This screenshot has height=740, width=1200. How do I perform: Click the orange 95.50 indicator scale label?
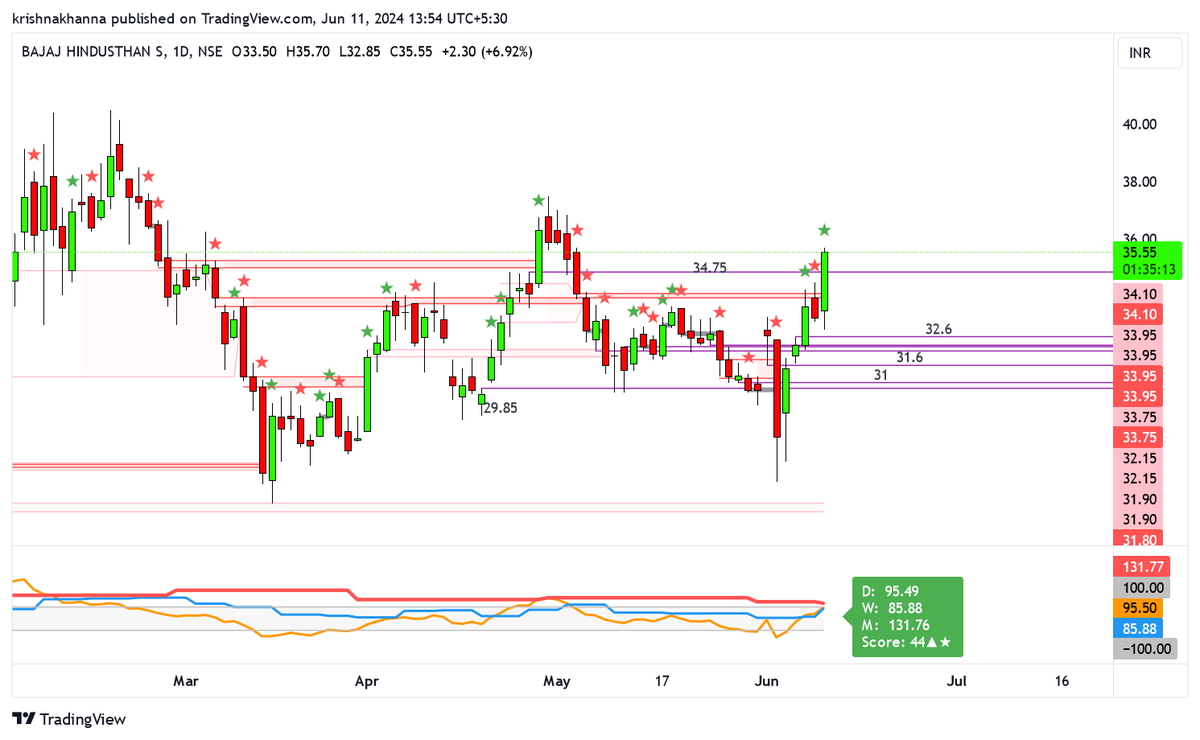1140,608
